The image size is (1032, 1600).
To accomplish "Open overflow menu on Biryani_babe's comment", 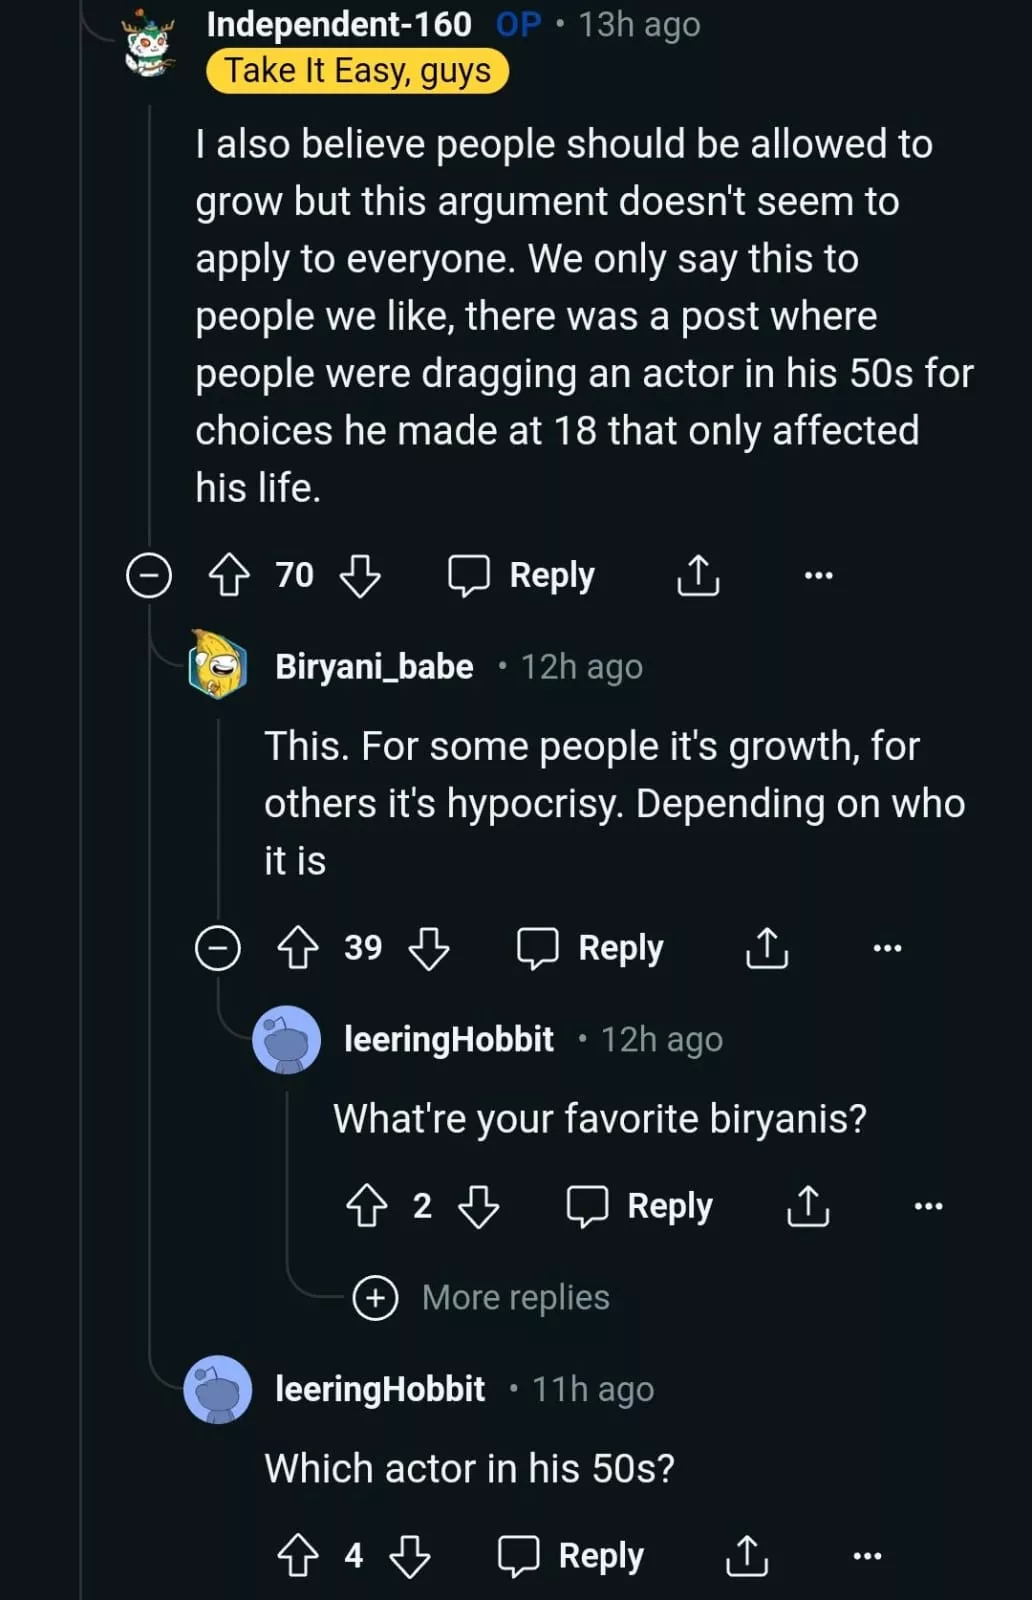I will click(x=887, y=948).
